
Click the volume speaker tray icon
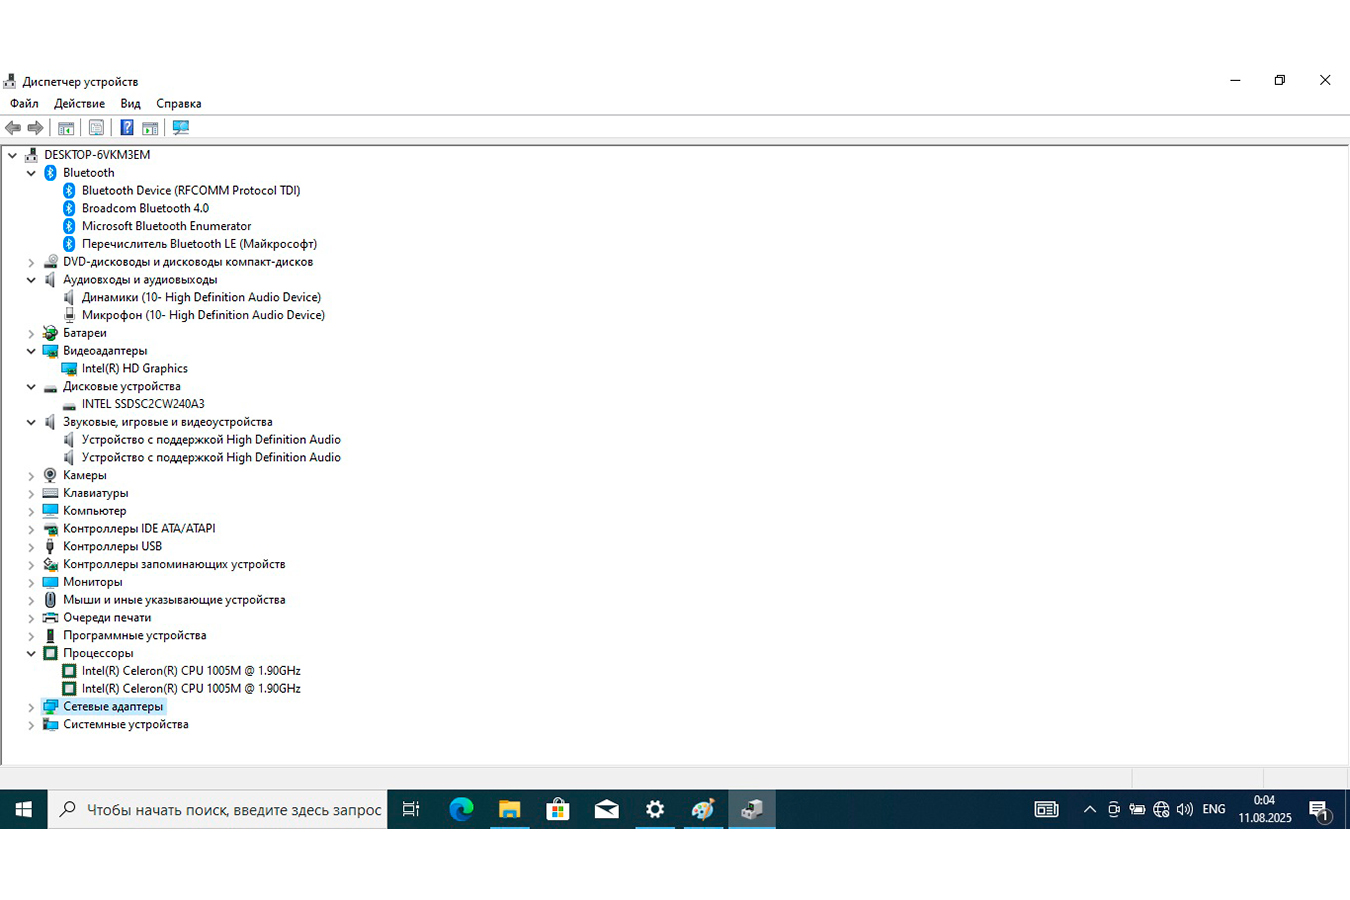pyautogui.click(x=1185, y=809)
